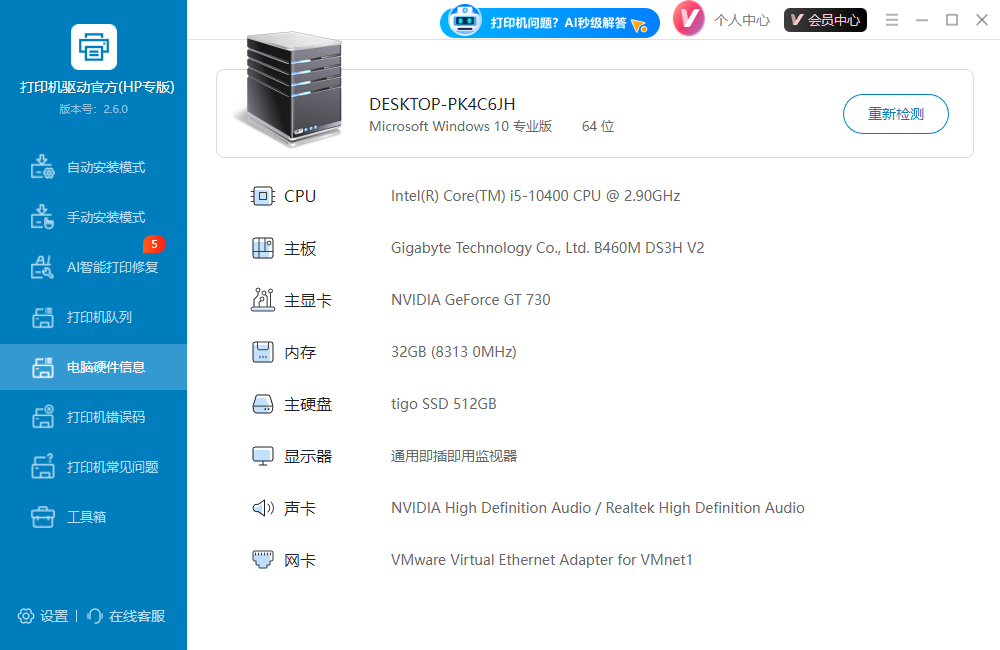Click the CPU chip icon
The width and height of the screenshot is (1000, 650).
[262, 196]
